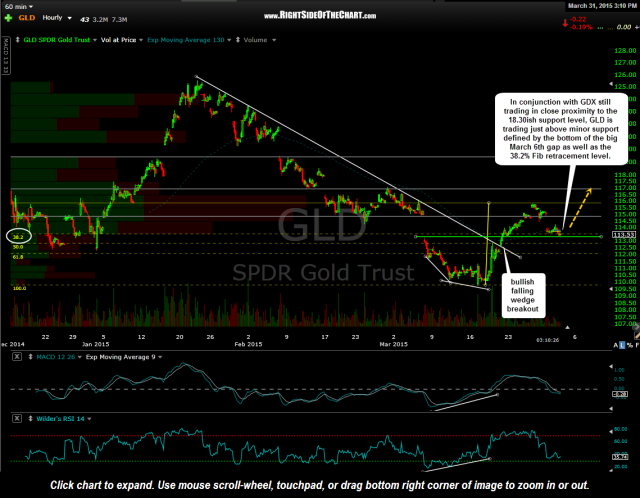Click the price scale arrow near 125.00
Viewport: 640px width, 498px height.
(x=611, y=84)
